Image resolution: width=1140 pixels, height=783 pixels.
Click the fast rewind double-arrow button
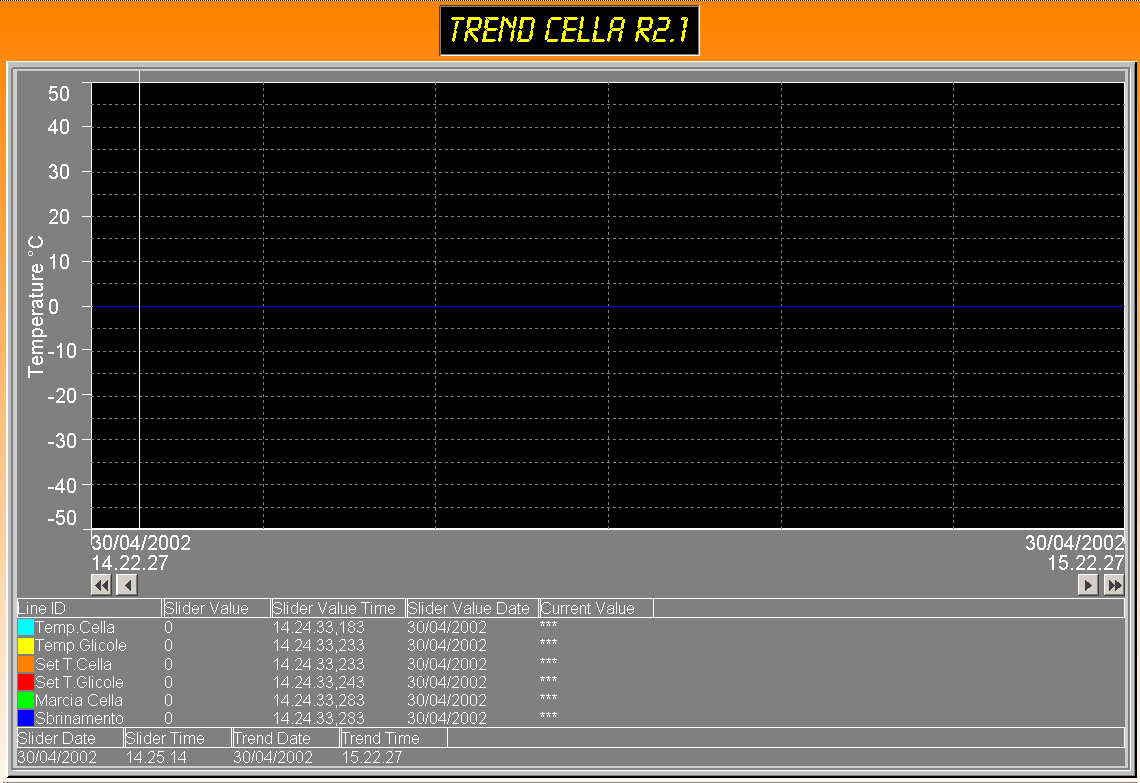[x=101, y=585]
